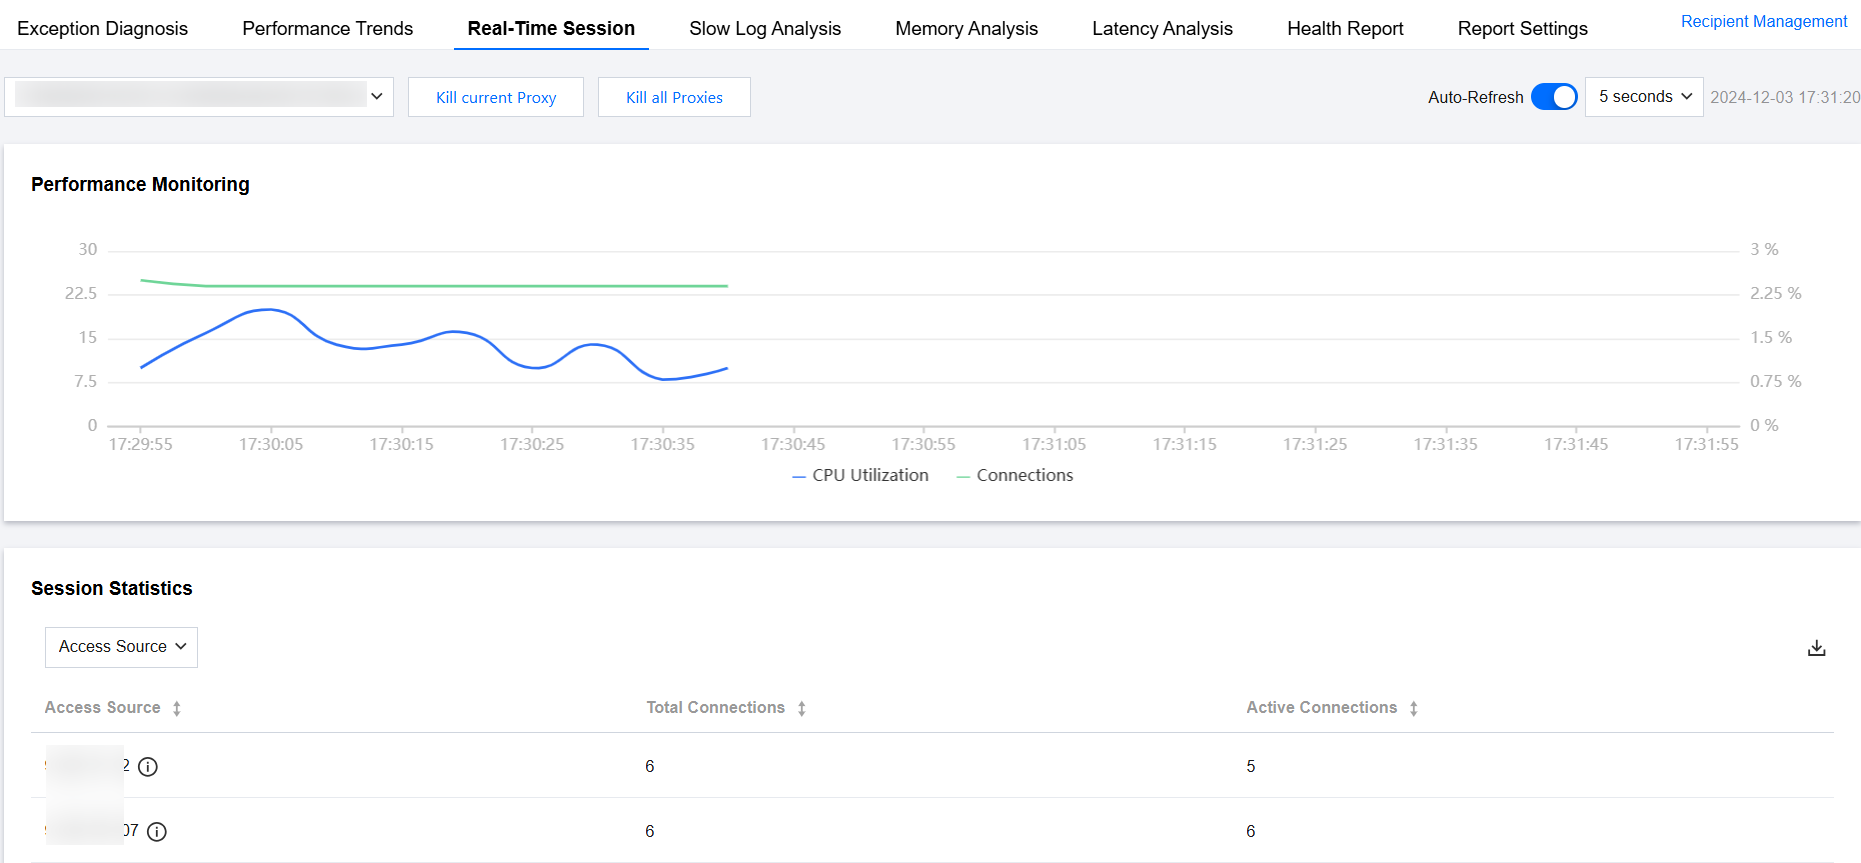The image size is (1861, 863).
Task: Sort by Total Connections column arrows
Action: [802, 708]
